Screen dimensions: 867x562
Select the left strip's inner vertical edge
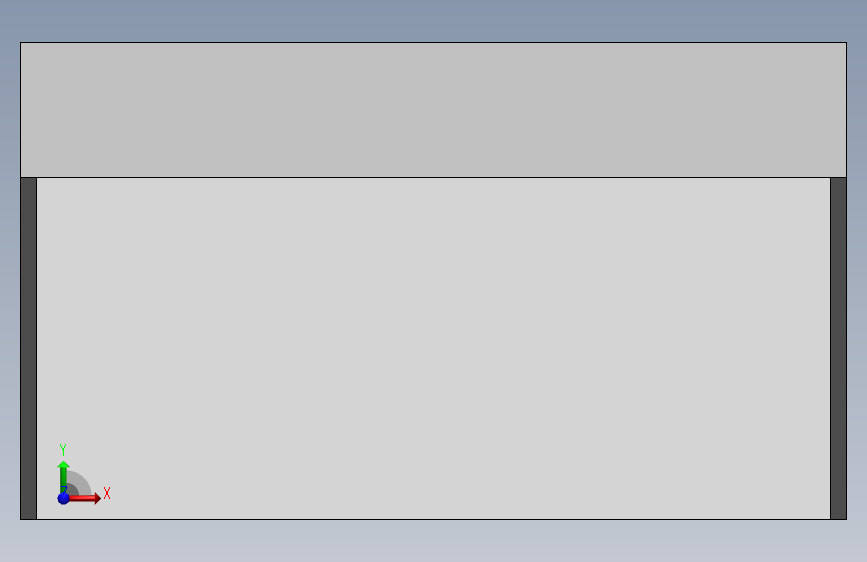[36, 348]
